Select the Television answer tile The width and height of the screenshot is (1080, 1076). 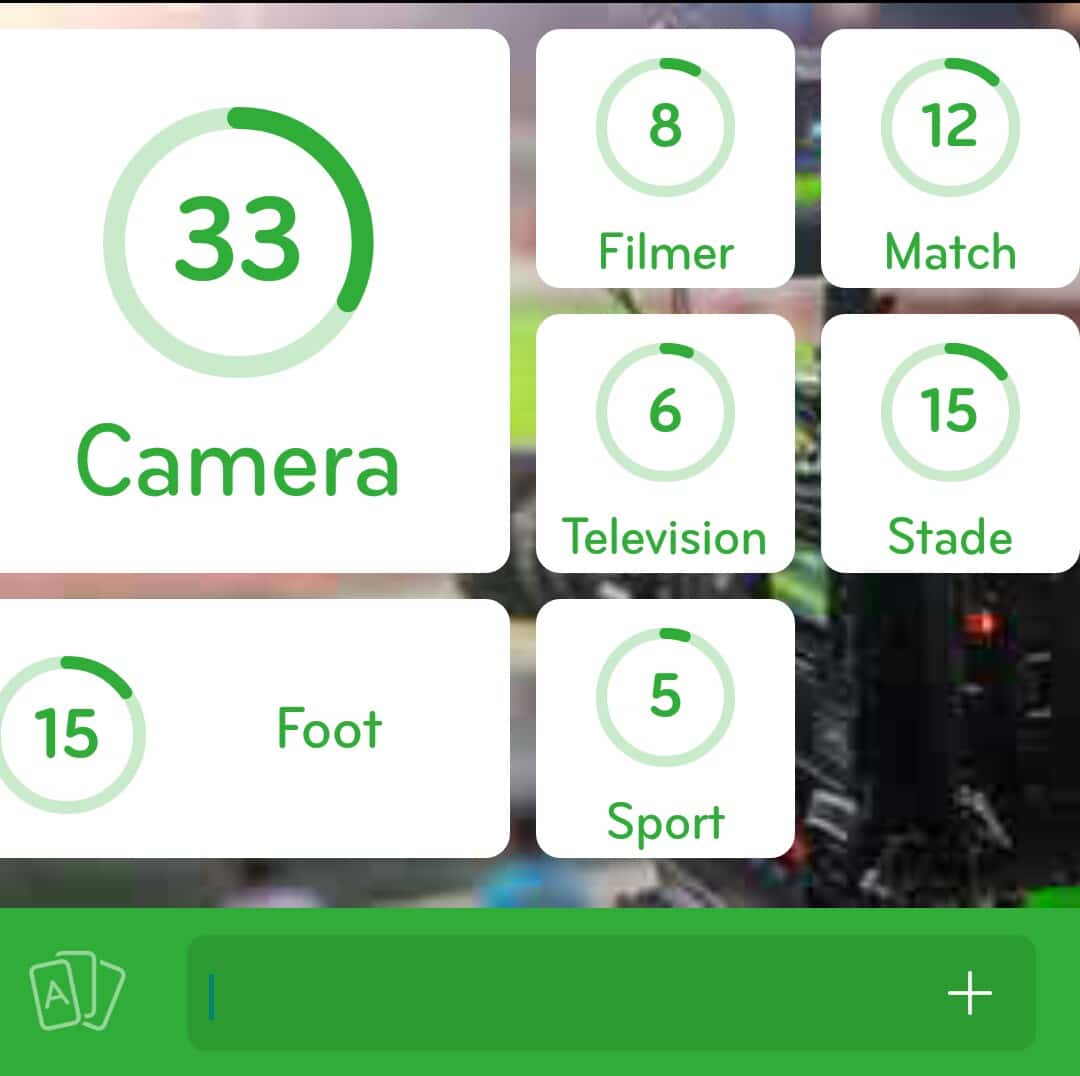pos(665,443)
